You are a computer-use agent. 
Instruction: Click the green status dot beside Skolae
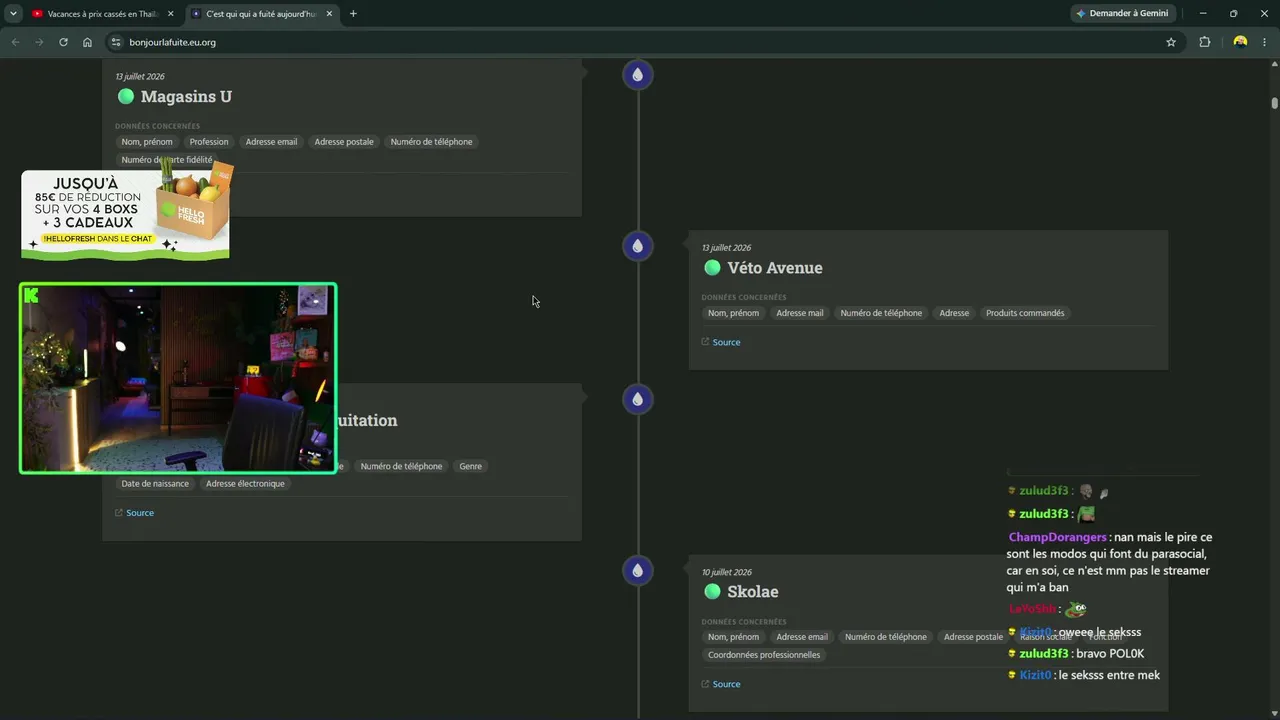pos(712,591)
